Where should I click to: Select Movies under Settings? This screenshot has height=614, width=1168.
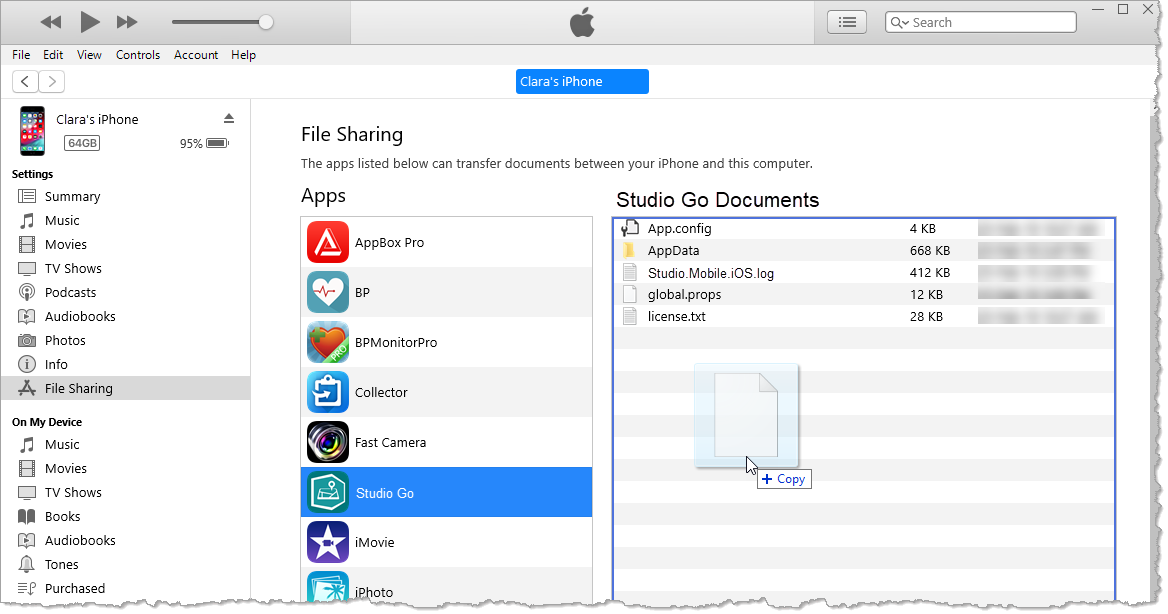66,244
